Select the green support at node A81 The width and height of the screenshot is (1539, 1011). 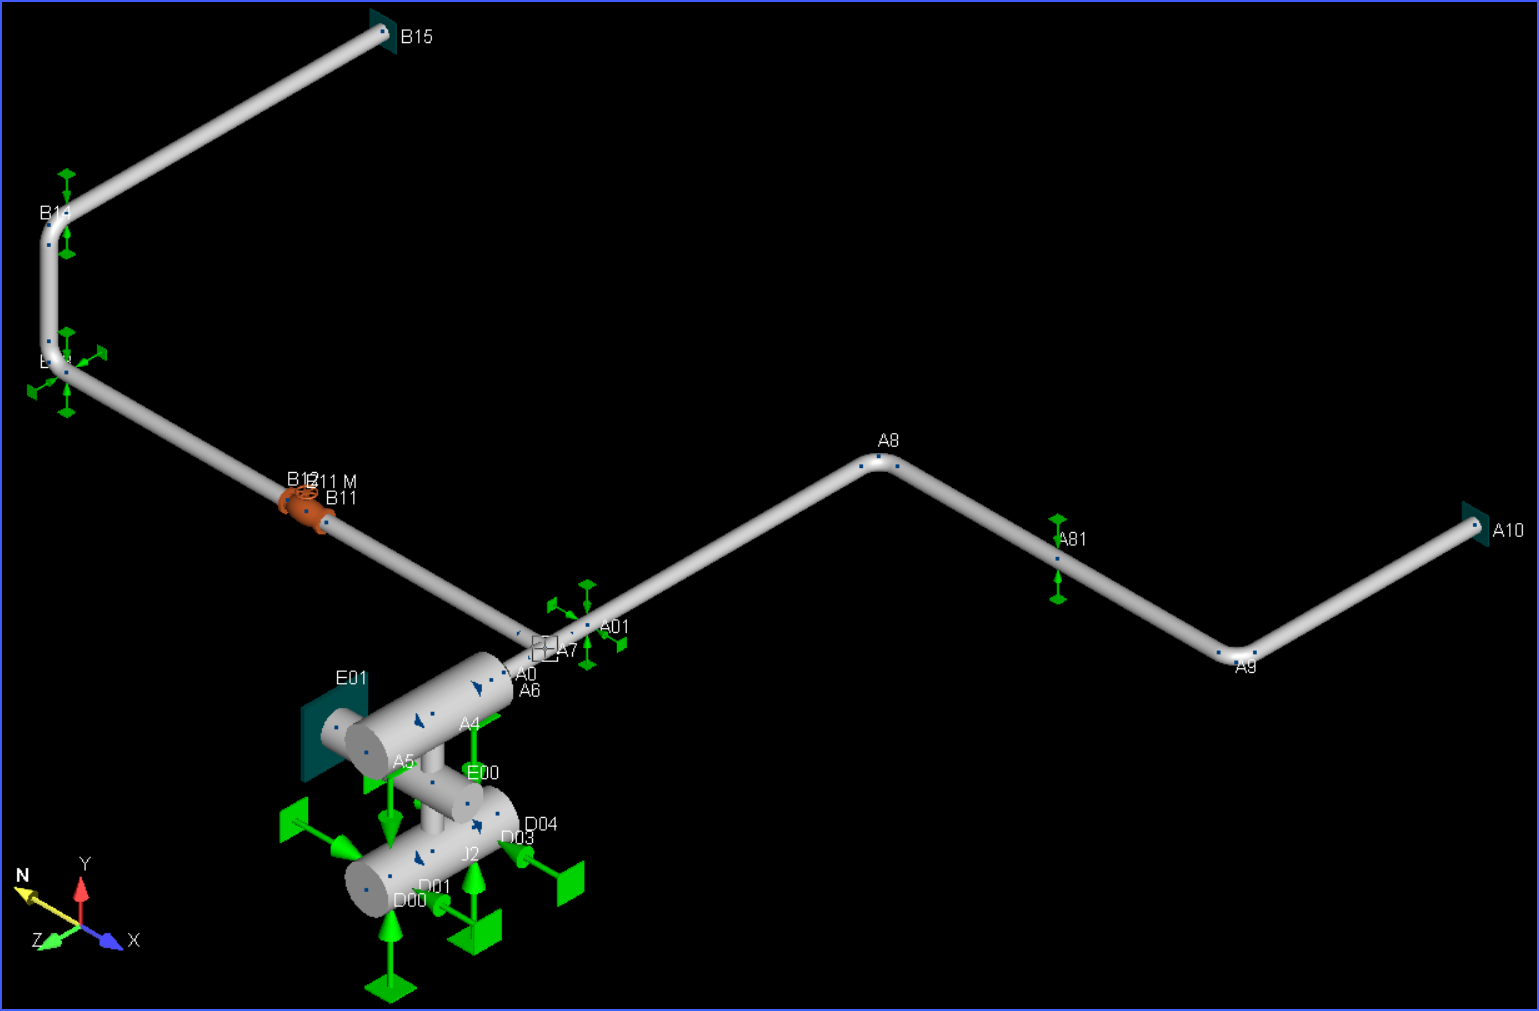pyautogui.click(x=1058, y=559)
